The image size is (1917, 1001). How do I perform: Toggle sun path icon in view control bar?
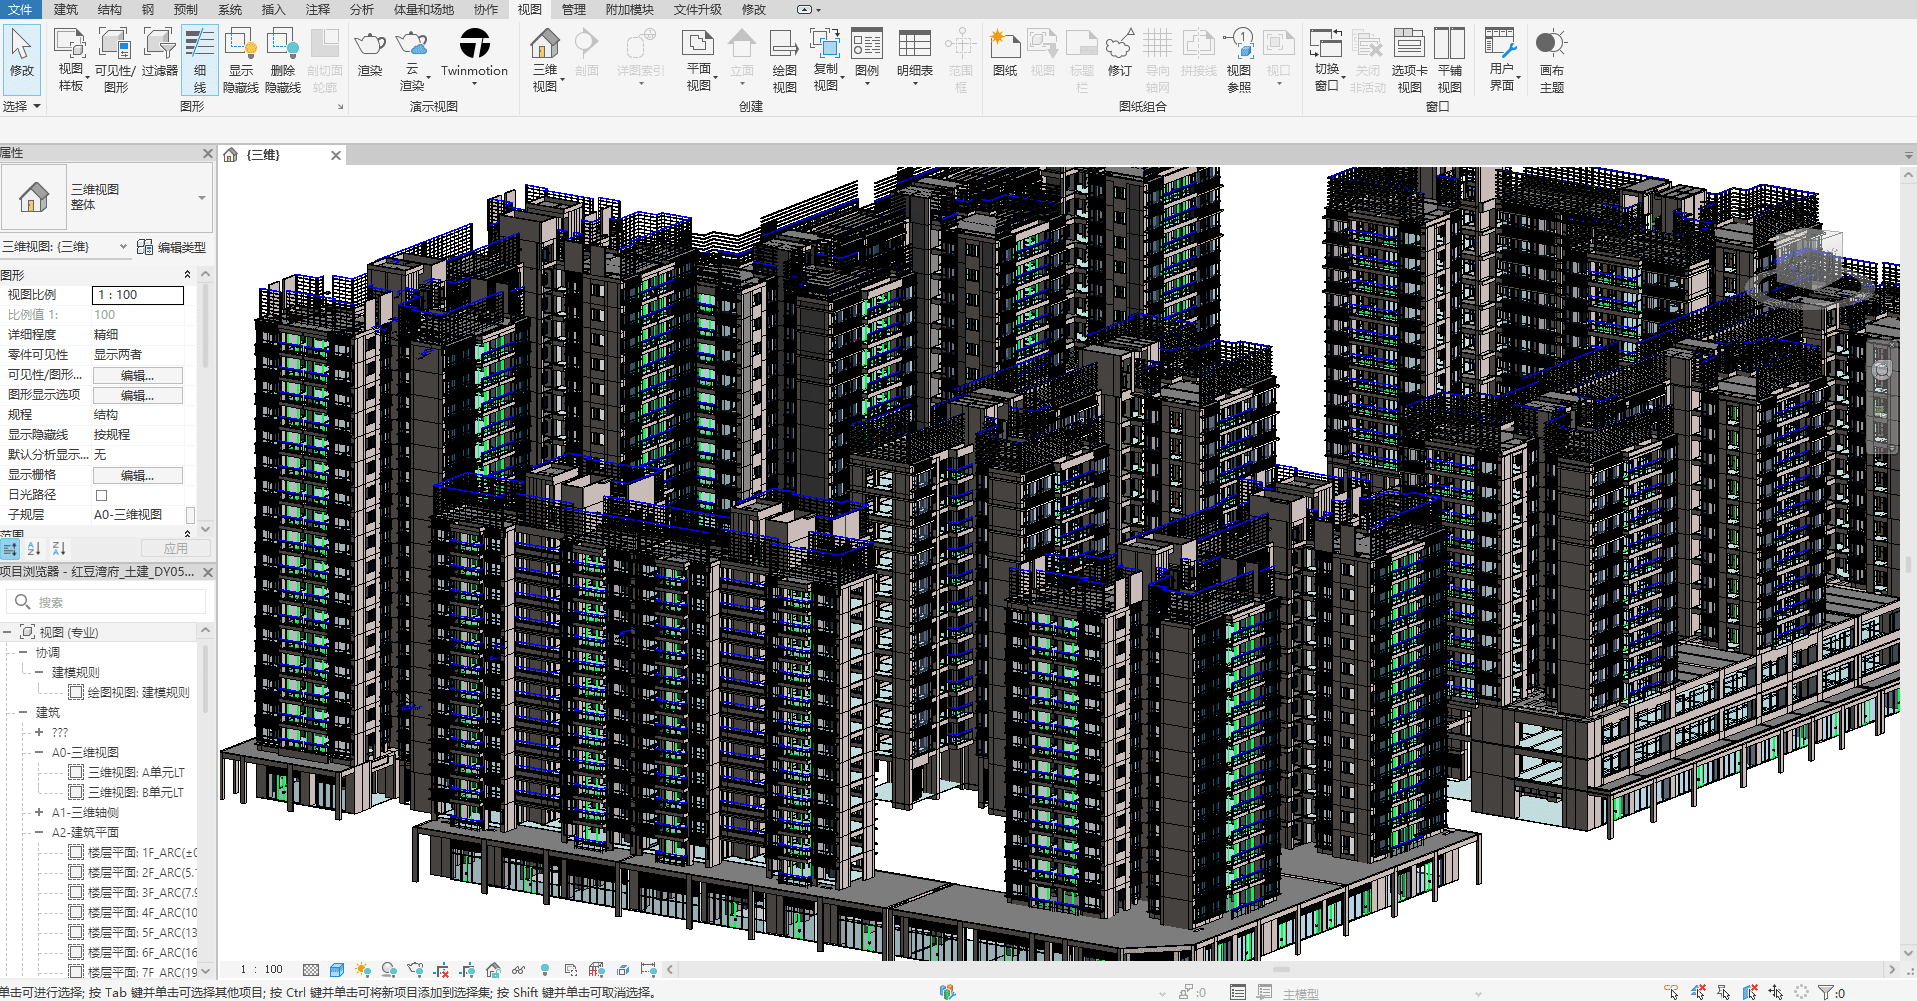[x=362, y=970]
